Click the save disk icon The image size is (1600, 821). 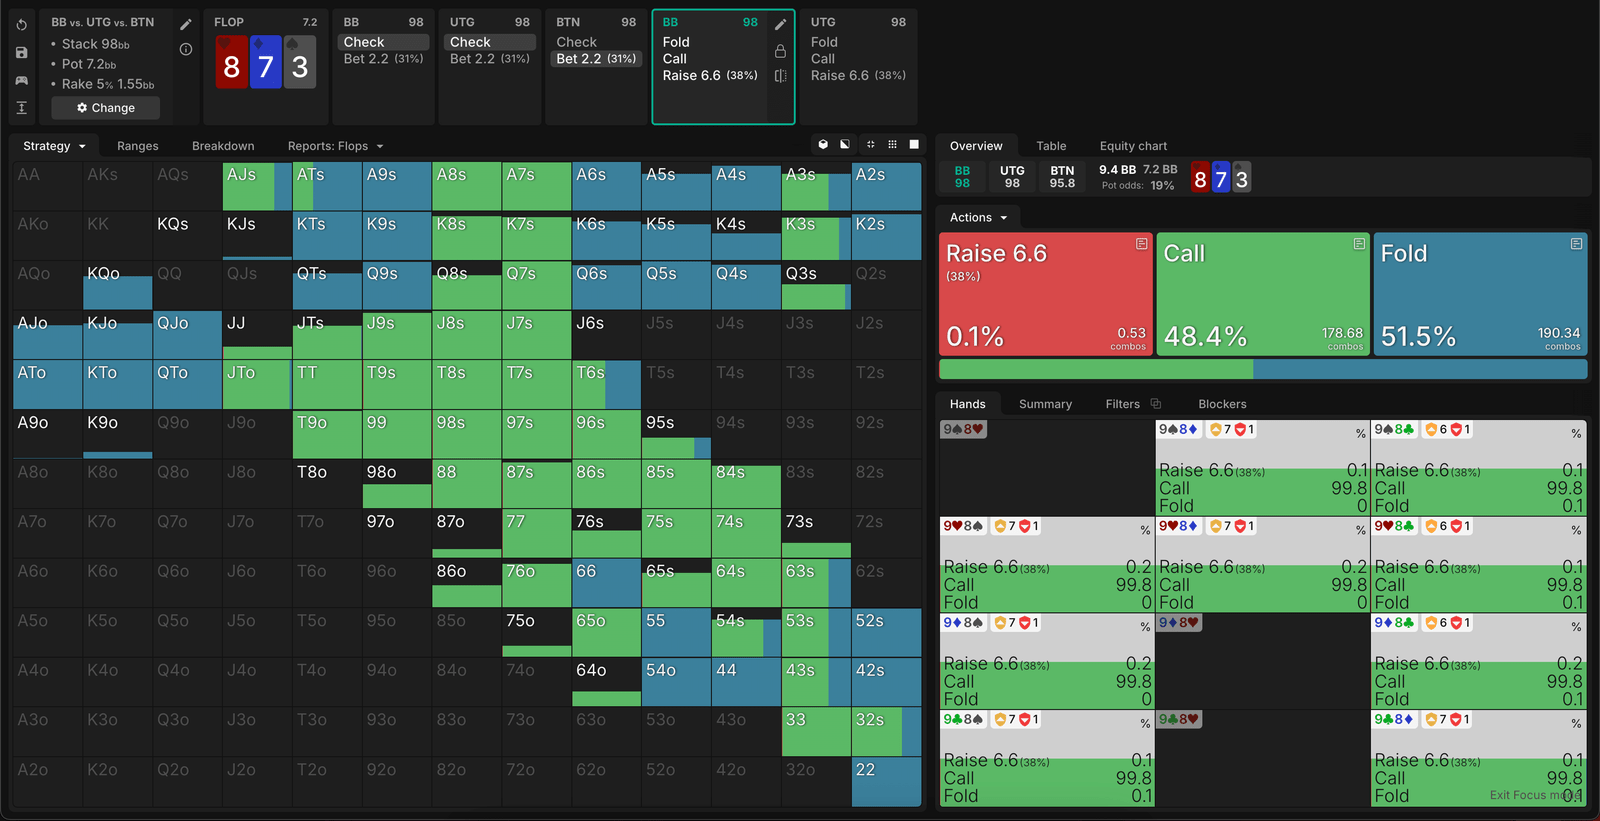tap(22, 52)
